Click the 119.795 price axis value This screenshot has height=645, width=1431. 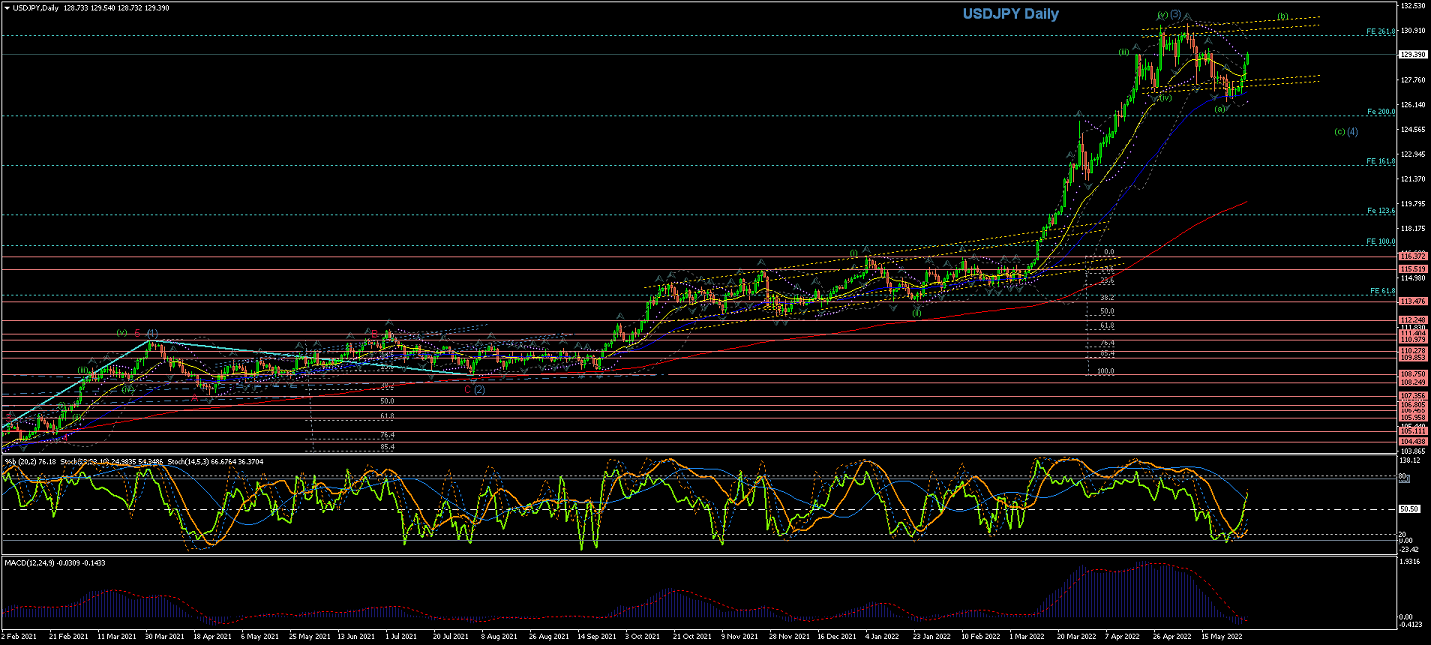pyautogui.click(x=1413, y=203)
